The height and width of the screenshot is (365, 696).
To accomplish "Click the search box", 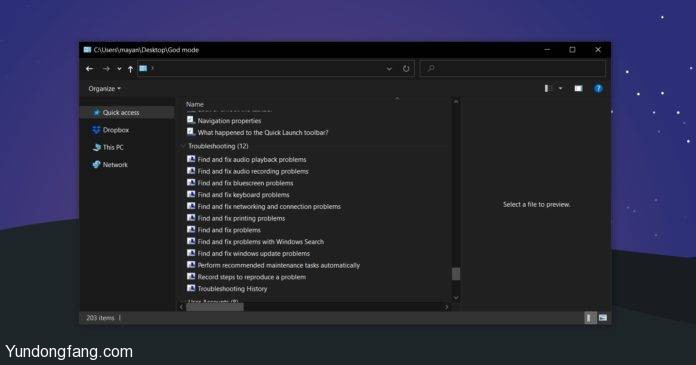I will click(513, 68).
